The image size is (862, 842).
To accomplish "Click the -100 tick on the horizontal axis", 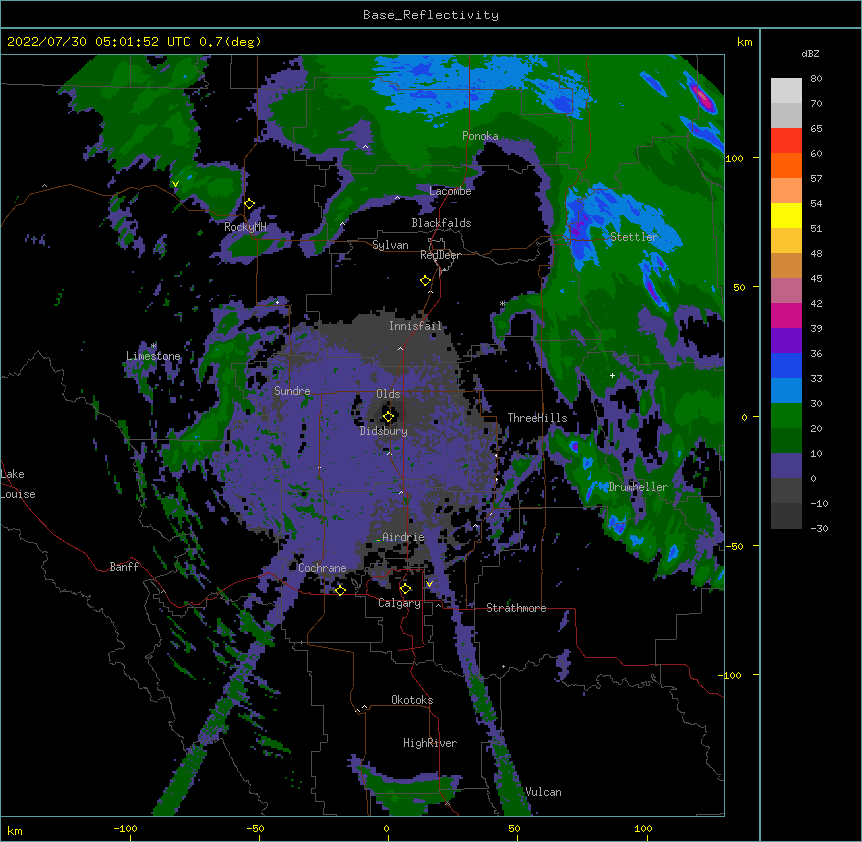I will pyautogui.click(x=125, y=829).
